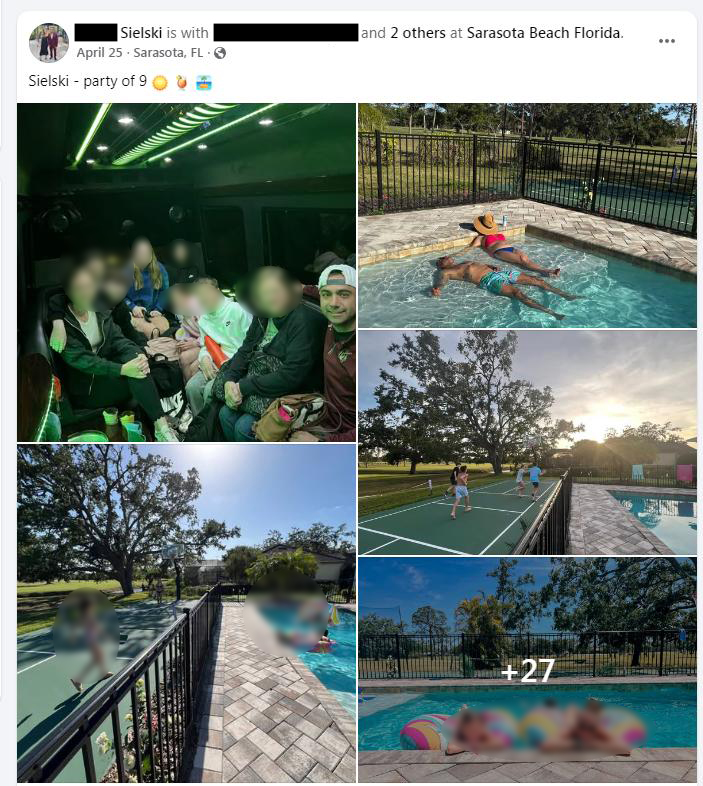Image resolution: width=703 pixels, height=786 pixels.
Task: Click the redacted tagged friend name
Action: [x=286, y=33]
